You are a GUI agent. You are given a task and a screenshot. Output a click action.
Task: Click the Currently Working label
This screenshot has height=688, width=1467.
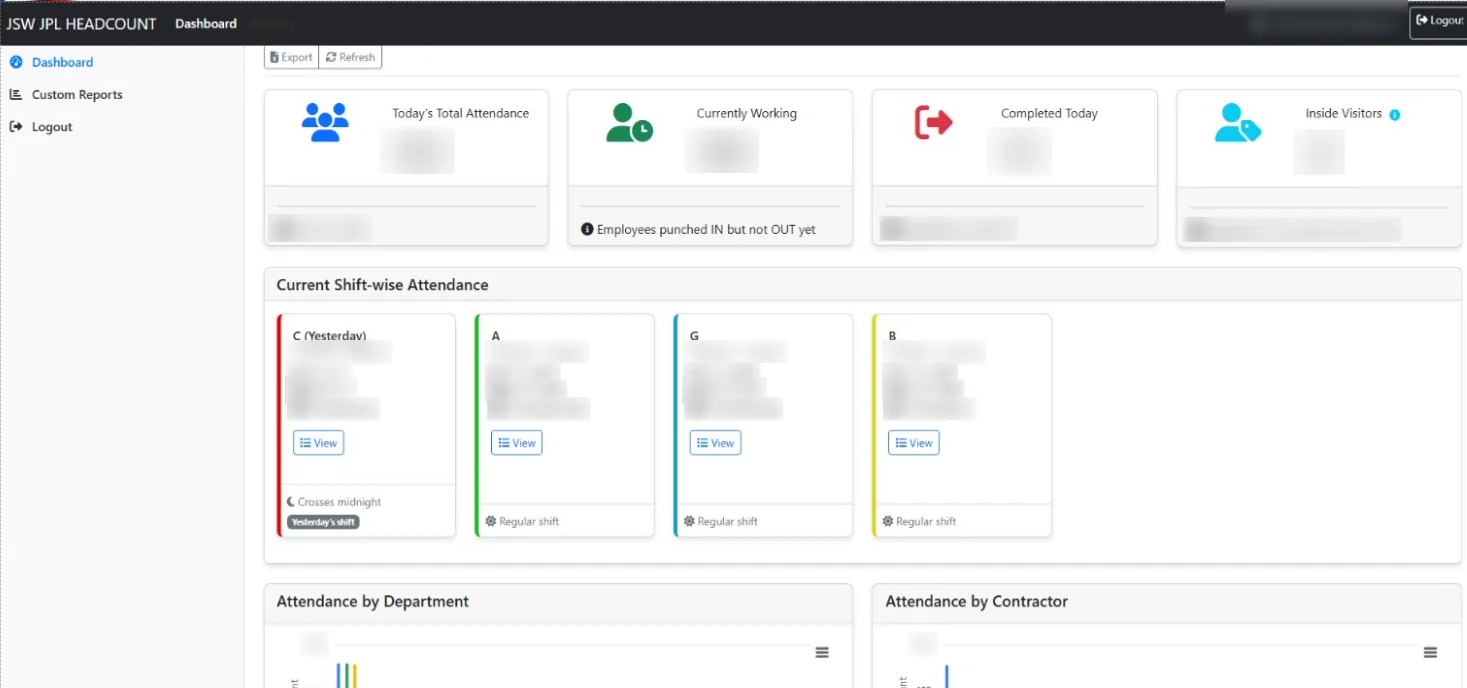click(747, 113)
